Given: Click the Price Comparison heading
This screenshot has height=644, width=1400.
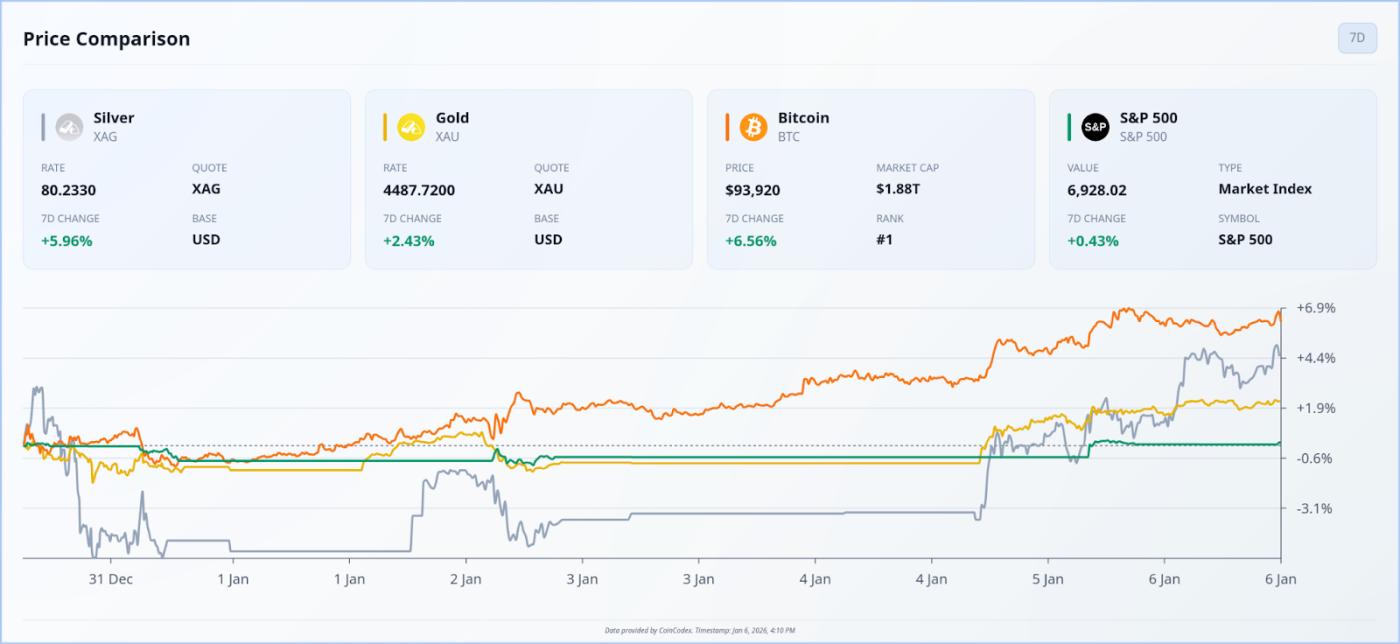Looking at the screenshot, I should (107, 39).
